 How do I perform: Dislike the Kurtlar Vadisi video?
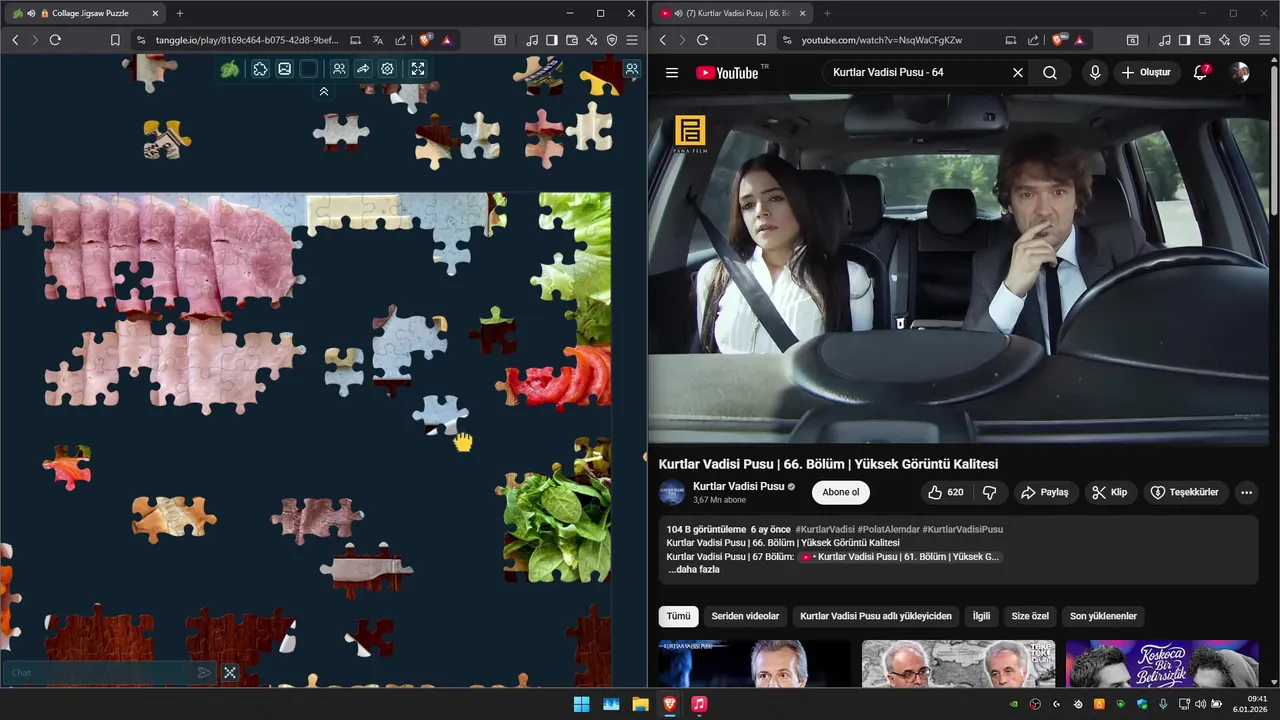pos(990,492)
